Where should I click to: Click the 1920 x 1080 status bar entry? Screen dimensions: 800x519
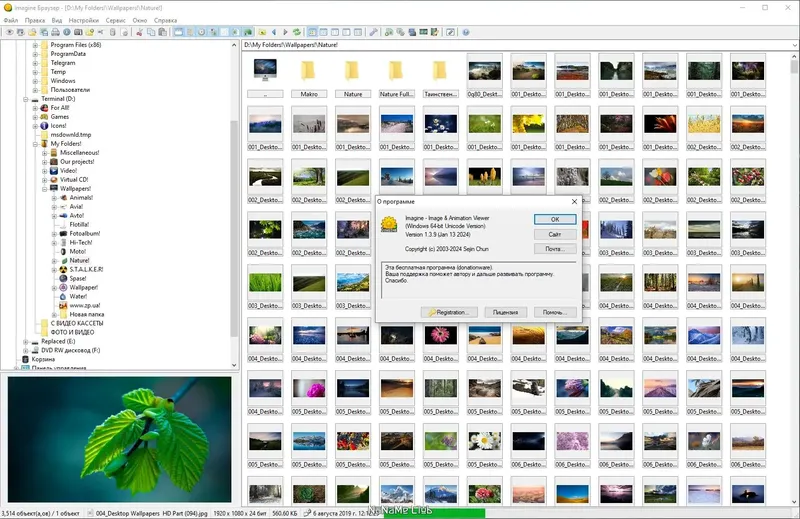(240, 513)
